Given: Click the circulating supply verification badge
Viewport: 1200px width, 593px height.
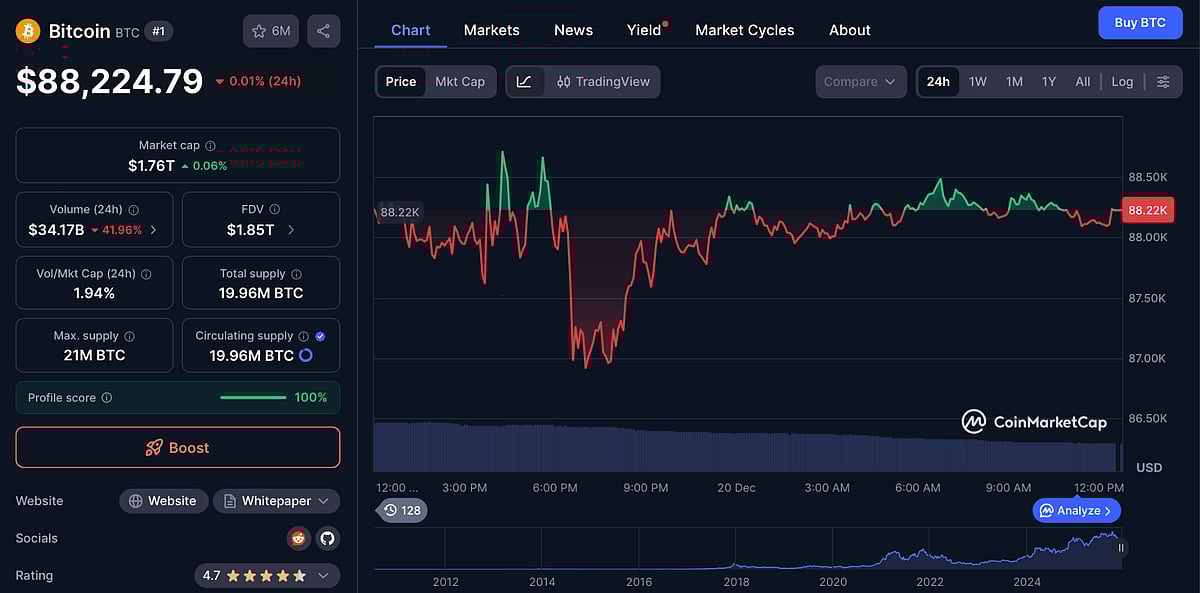Looking at the screenshot, I should click(319, 335).
